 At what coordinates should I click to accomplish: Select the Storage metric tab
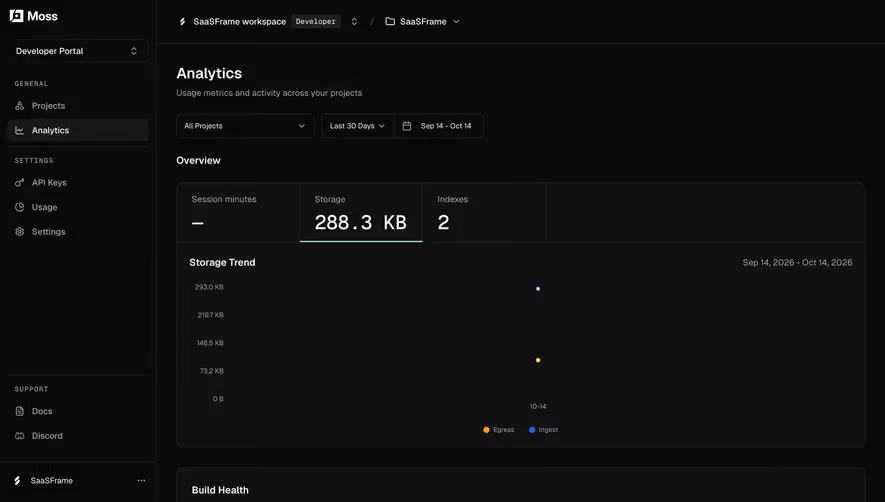361,212
